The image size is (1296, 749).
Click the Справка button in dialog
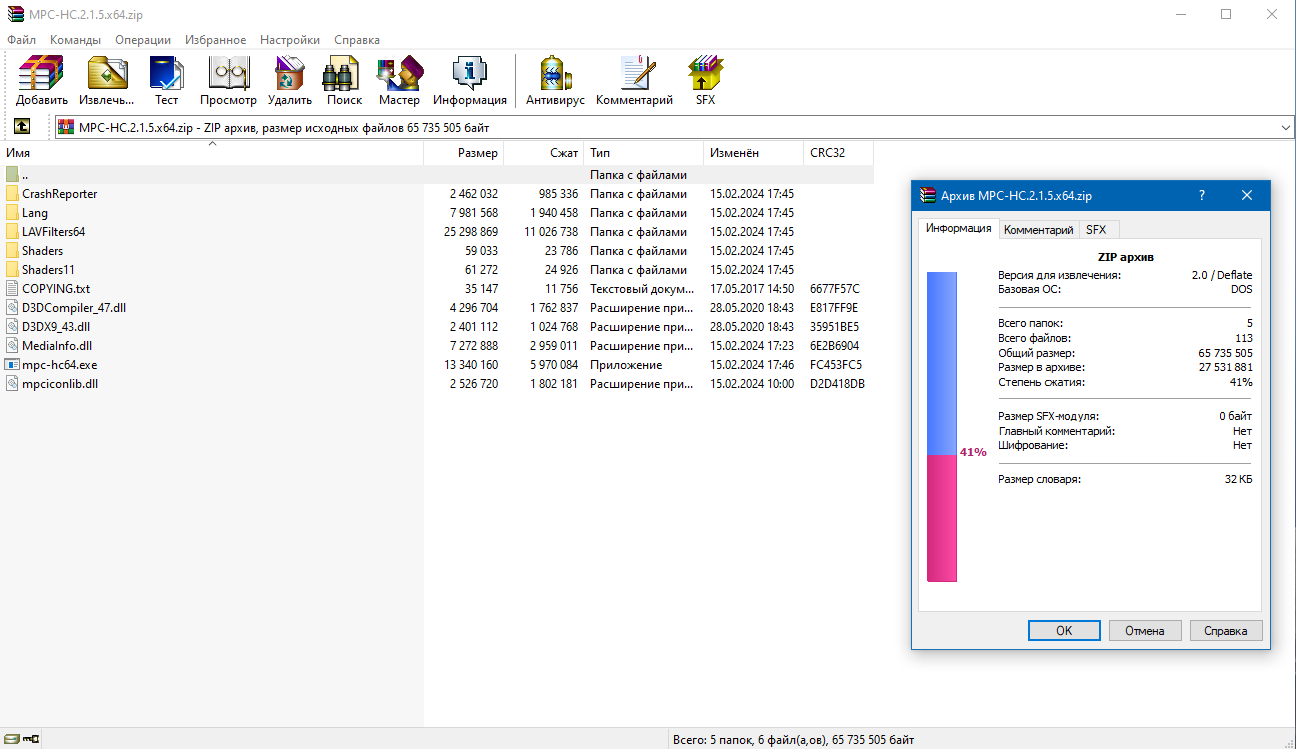[1226, 631]
